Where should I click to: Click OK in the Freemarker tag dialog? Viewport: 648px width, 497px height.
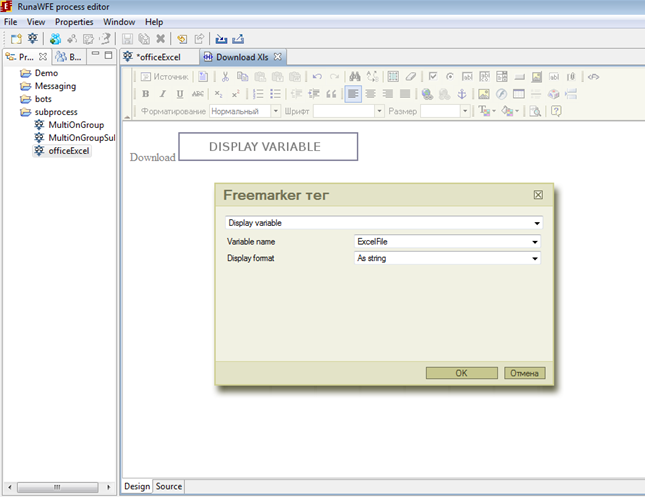(462, 373)
